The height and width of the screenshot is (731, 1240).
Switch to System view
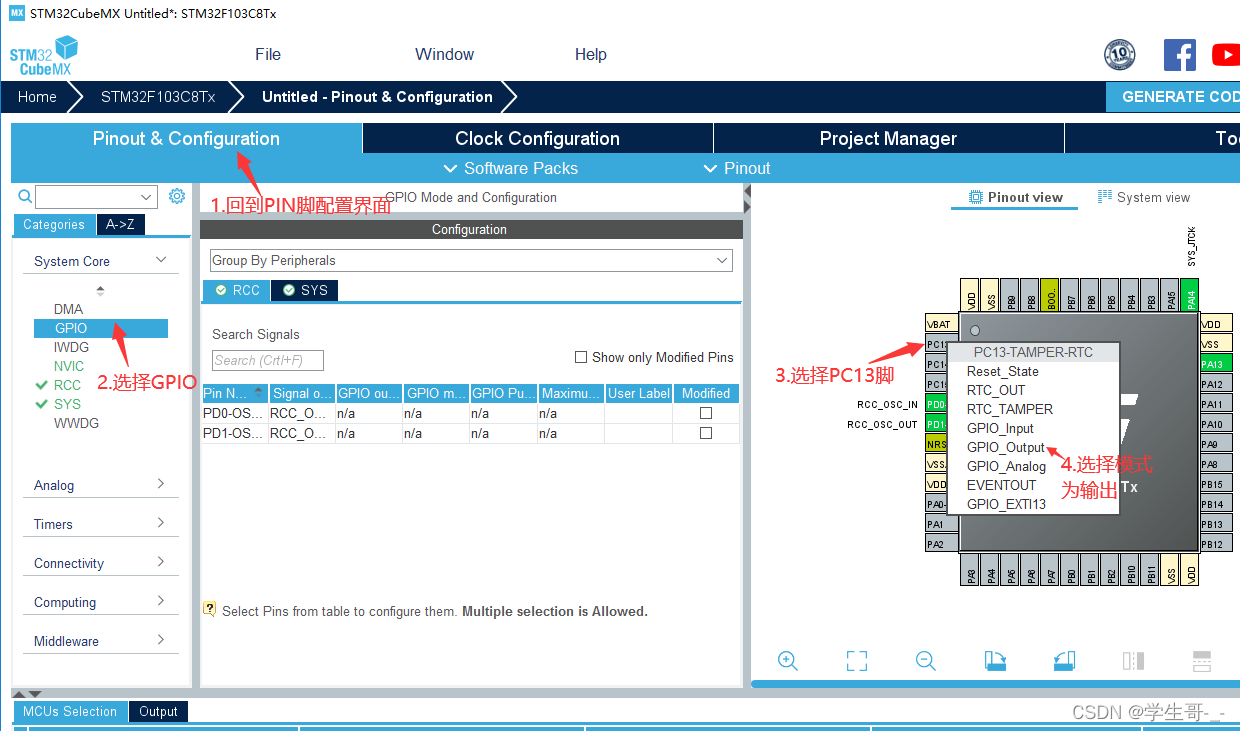point(1144,197)
